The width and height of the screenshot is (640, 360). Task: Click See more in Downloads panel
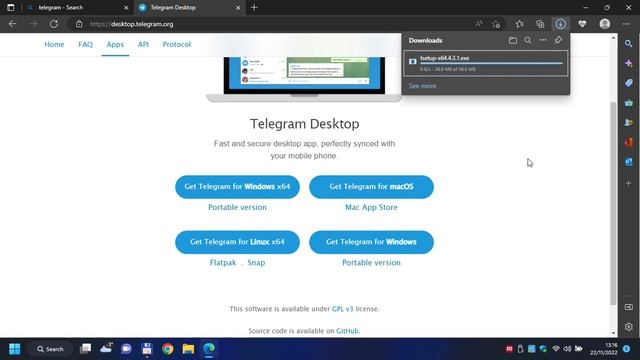point(422,86)
